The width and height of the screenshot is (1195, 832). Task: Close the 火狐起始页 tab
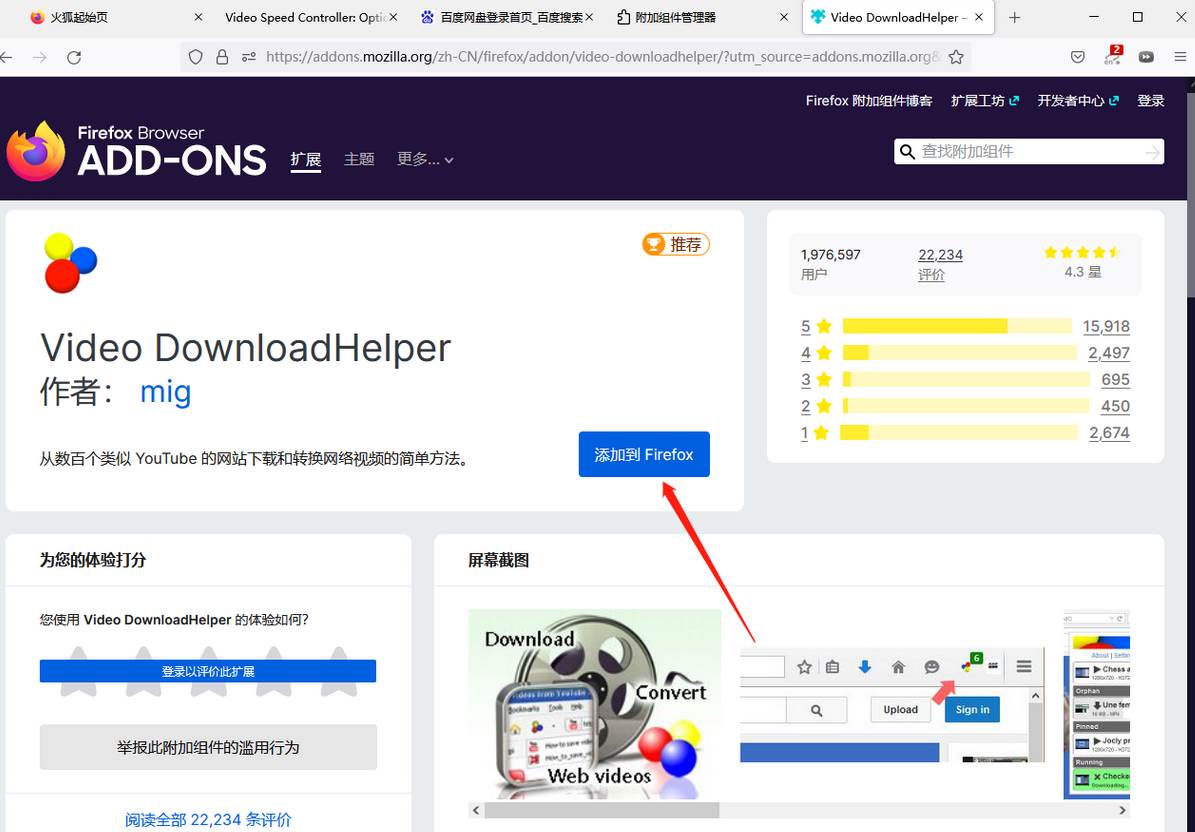198,17
